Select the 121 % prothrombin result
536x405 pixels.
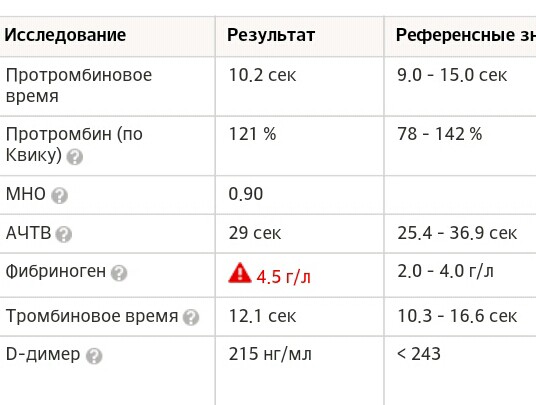252,134
